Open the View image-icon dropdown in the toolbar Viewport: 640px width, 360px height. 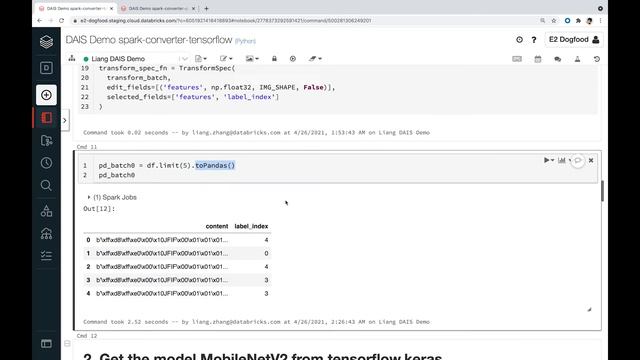pos(252,59)
